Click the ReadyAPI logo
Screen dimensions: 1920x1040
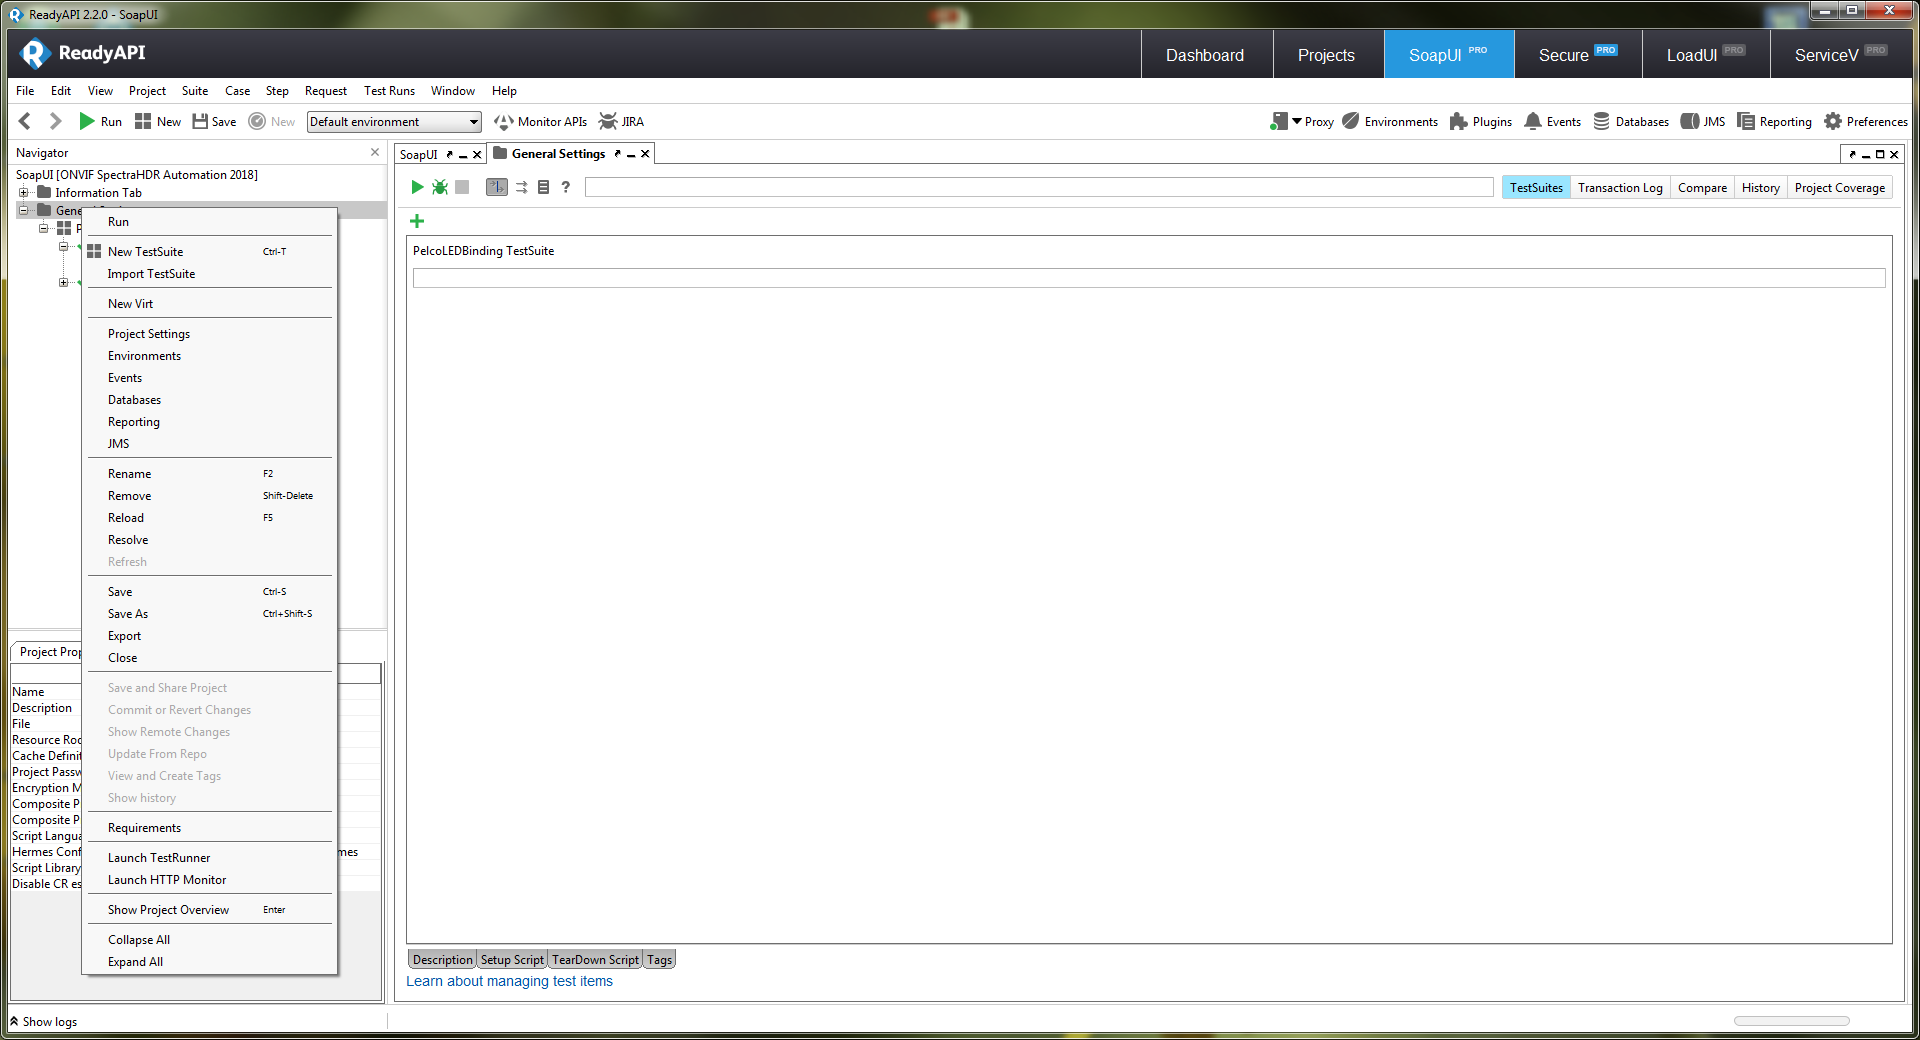click(83, 53)
